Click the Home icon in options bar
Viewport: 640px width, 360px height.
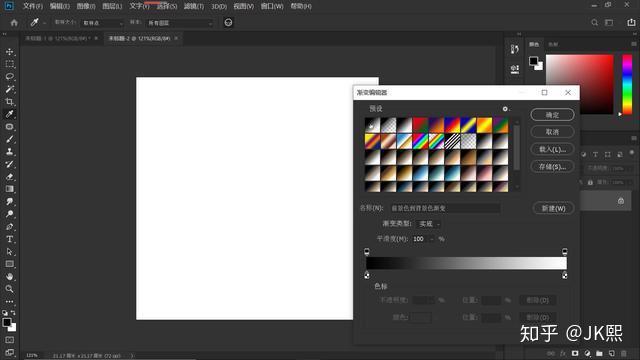point(14,23)
